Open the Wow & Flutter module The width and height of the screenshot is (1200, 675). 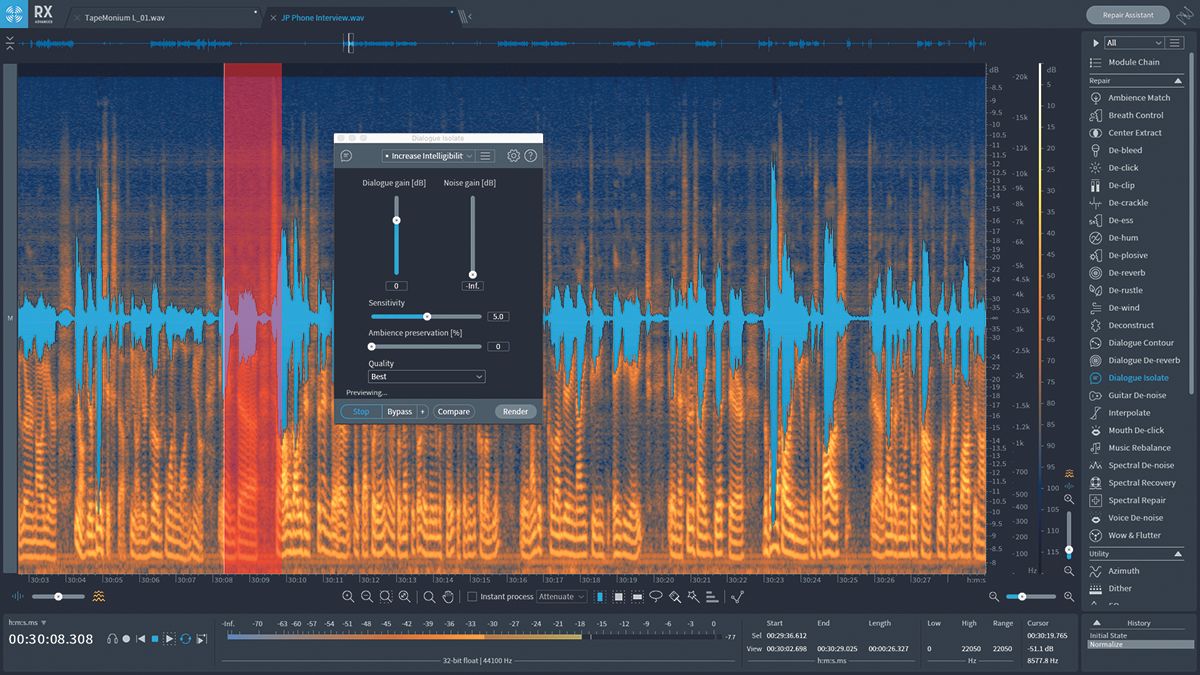(x=1135, y=535)
